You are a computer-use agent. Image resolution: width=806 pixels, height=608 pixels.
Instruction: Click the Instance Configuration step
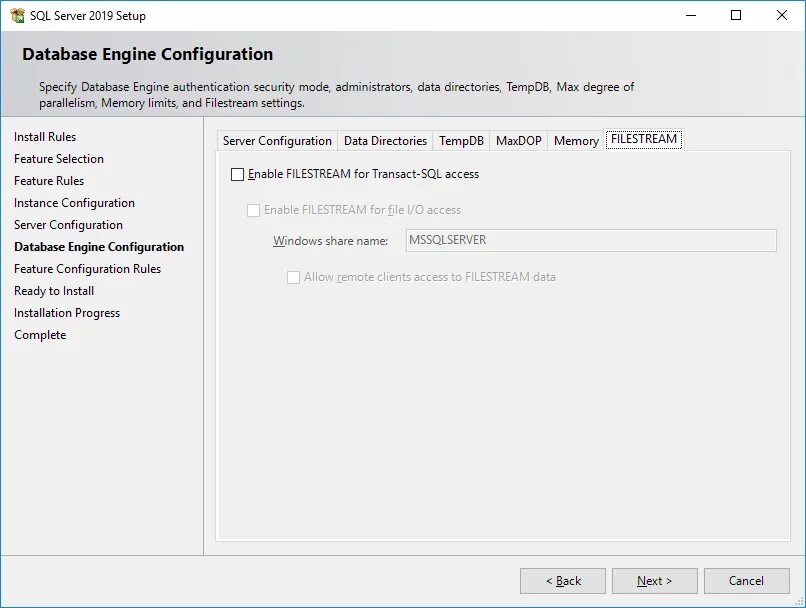coord(75,203)
